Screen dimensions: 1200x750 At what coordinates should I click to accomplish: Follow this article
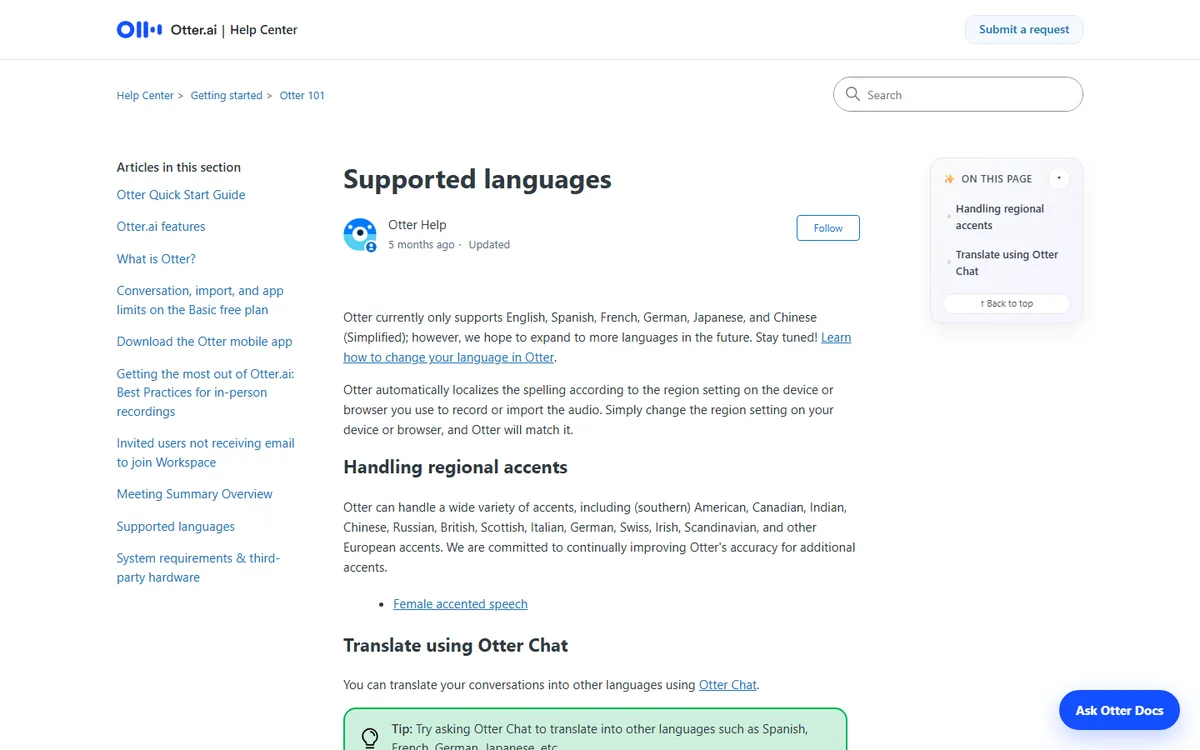828,228
